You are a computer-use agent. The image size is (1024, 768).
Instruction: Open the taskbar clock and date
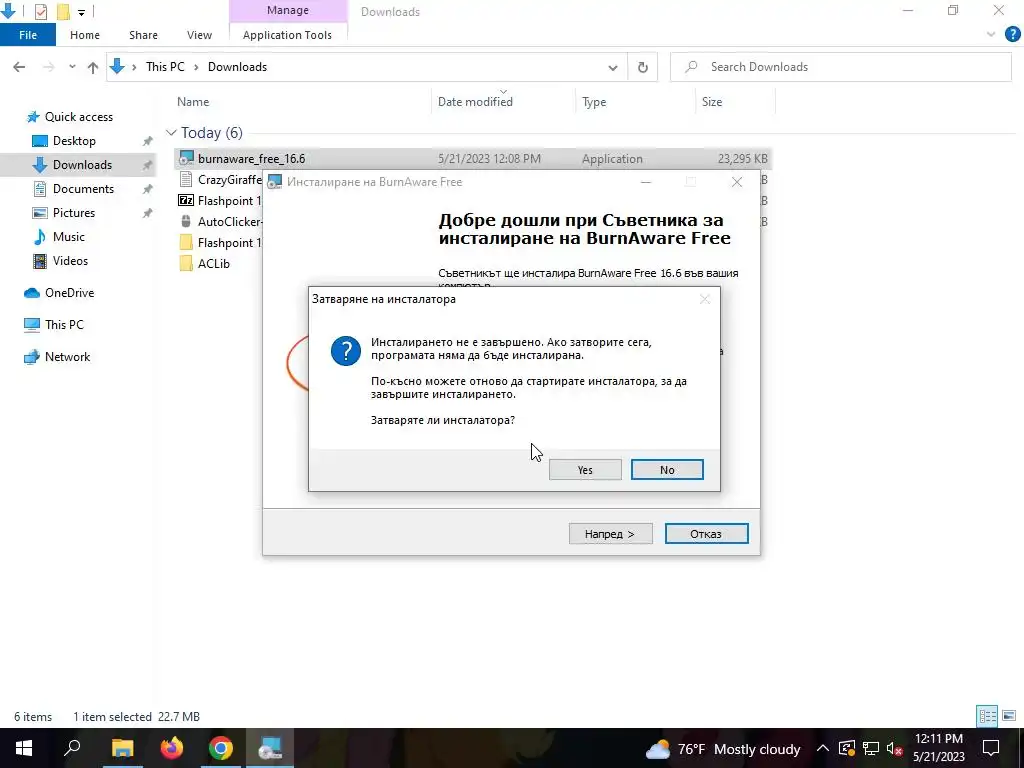coord(938,748)
